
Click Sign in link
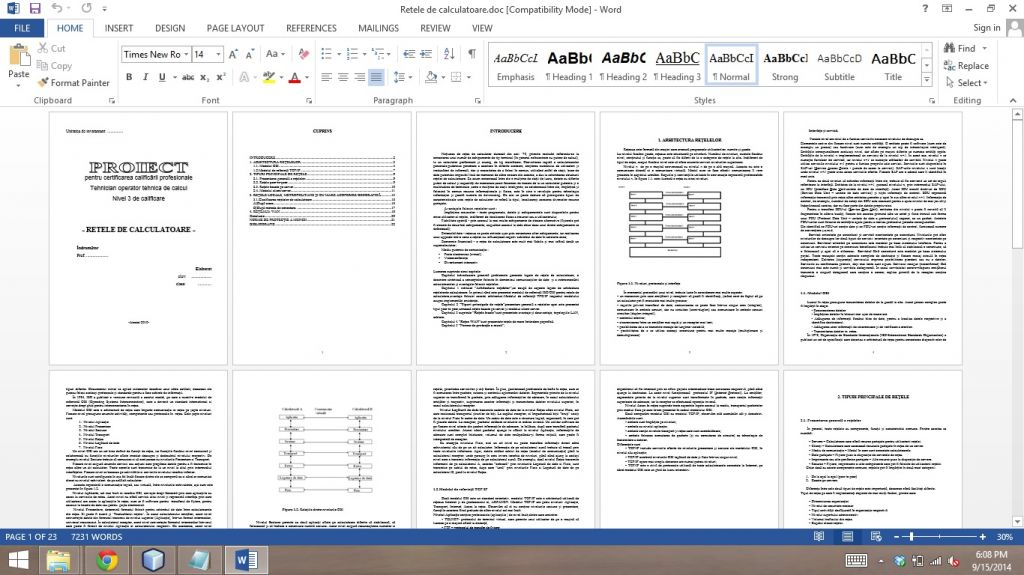[986, 28]
